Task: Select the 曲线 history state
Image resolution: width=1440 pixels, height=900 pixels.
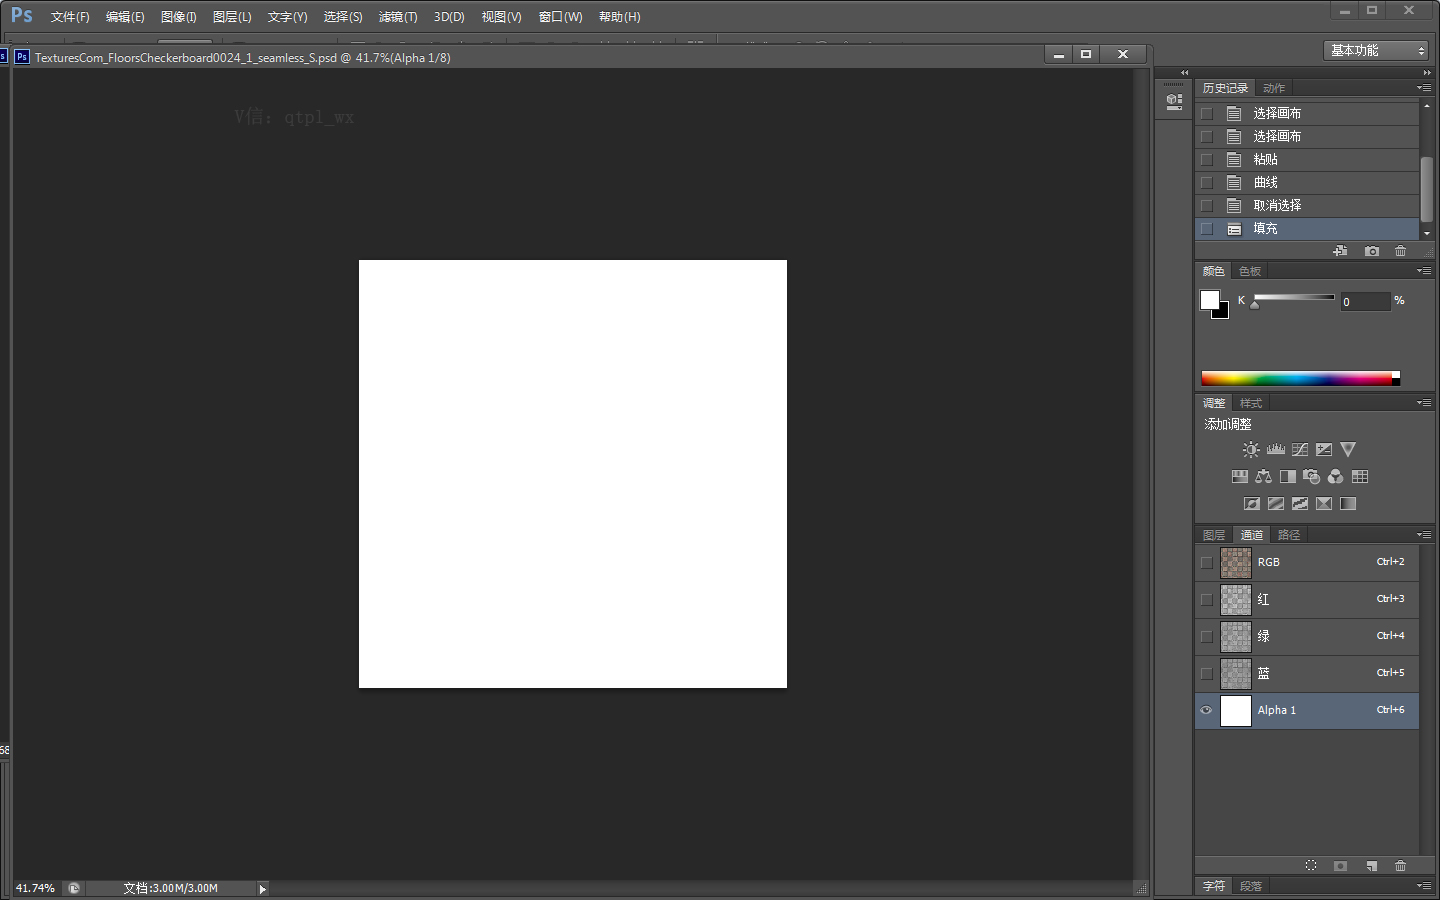Action: tap(1307, 183)
